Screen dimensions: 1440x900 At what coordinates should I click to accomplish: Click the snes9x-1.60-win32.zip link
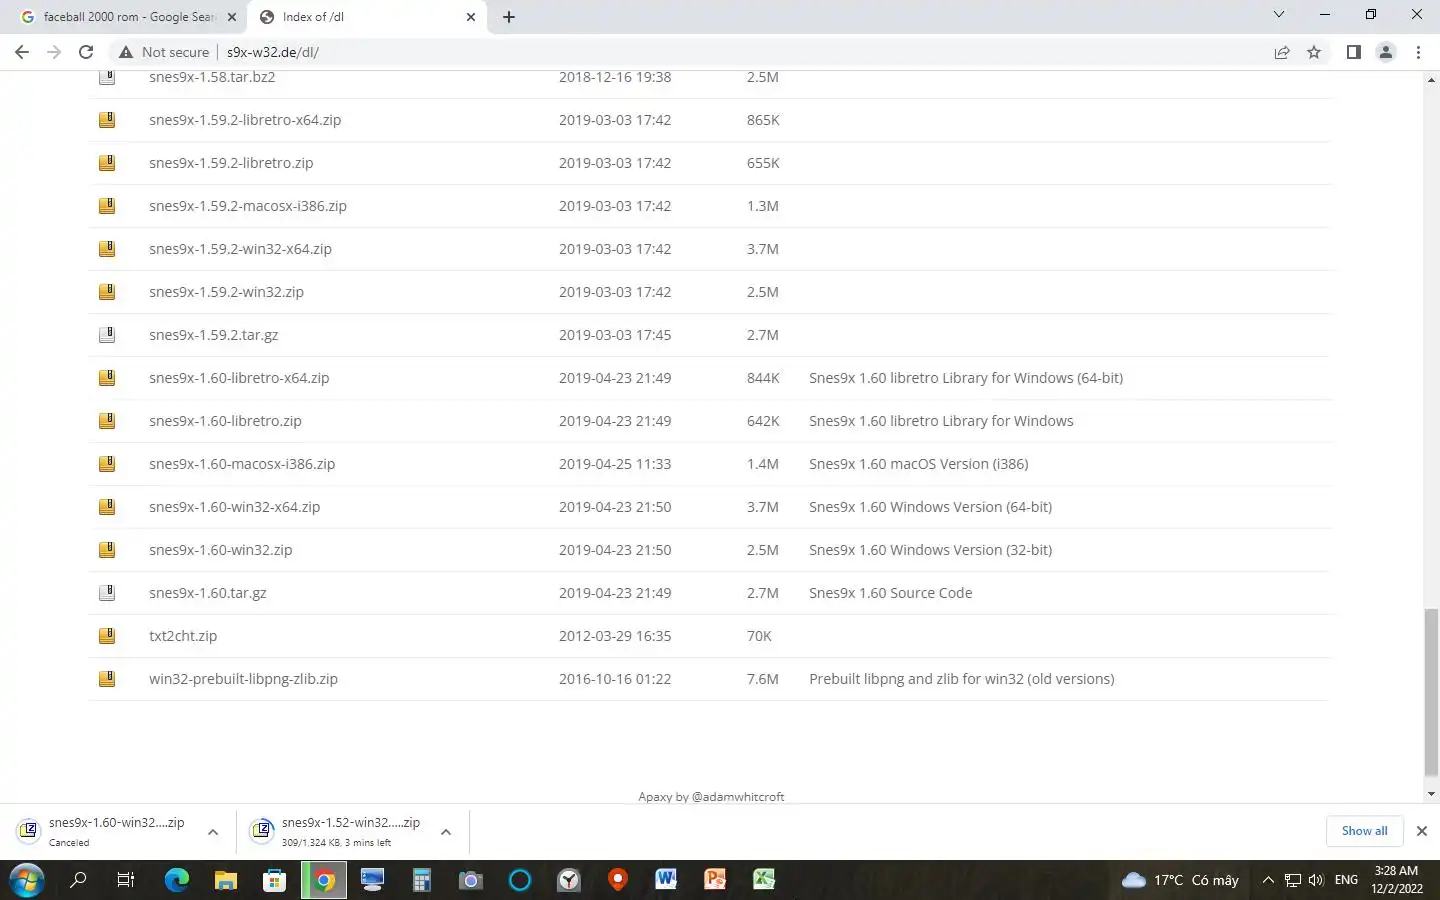(220, 550)
